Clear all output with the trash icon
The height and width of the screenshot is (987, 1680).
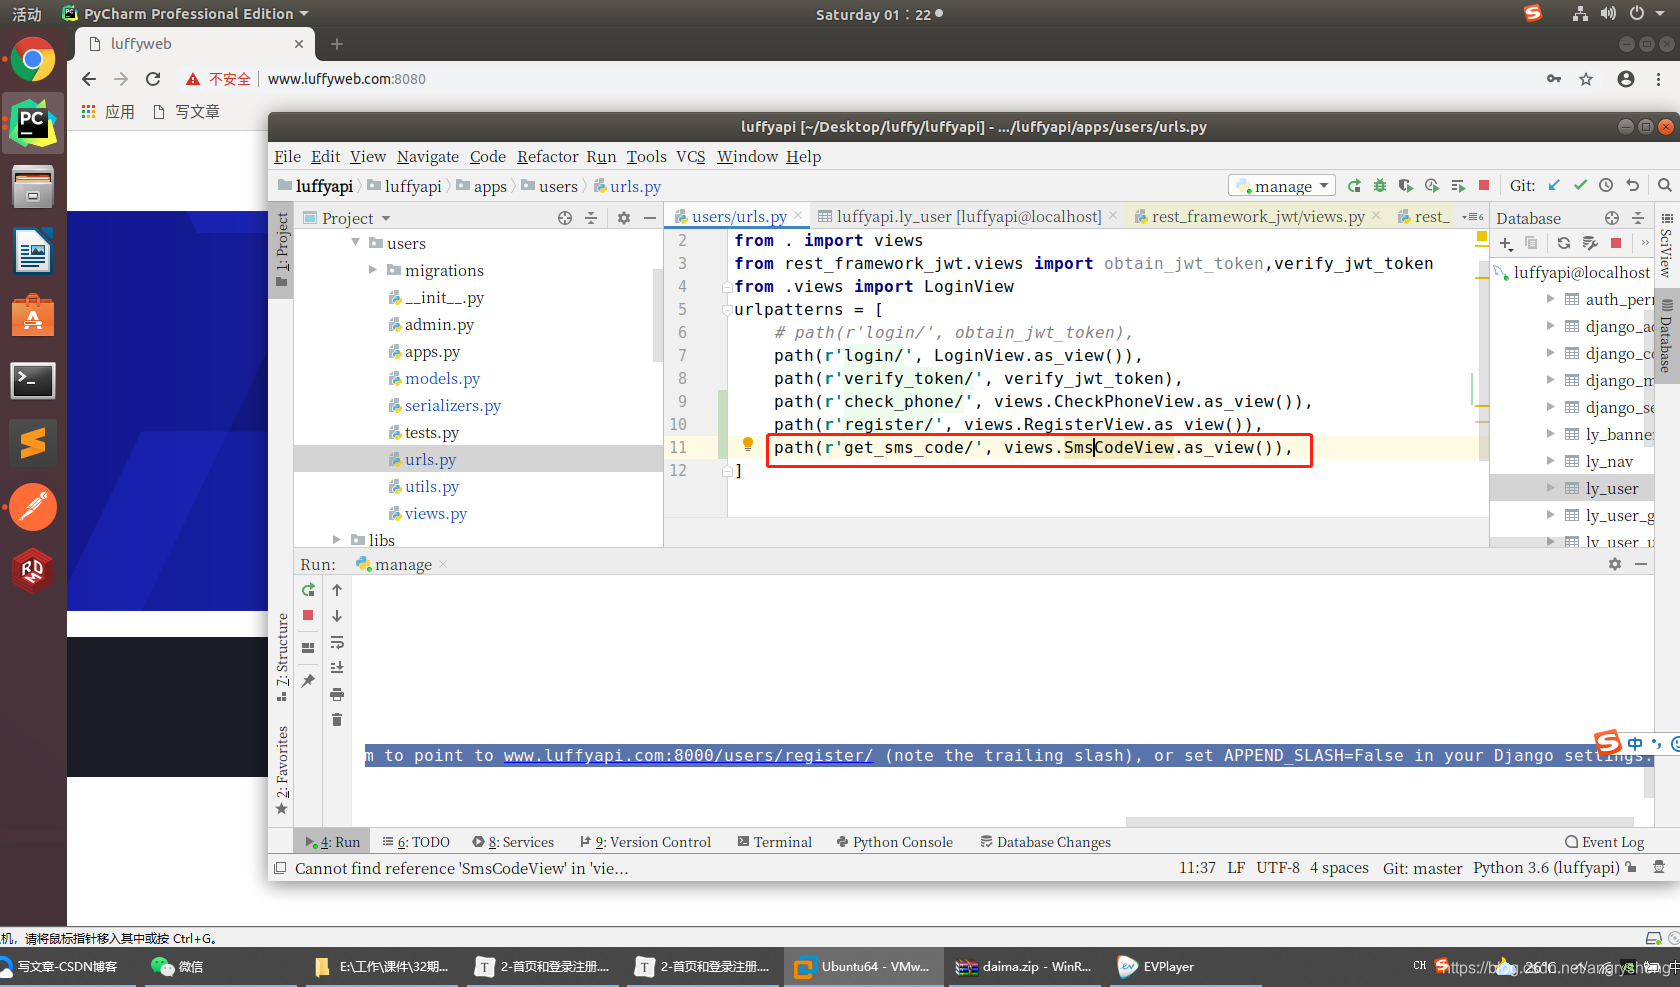(x=337, y=720)
